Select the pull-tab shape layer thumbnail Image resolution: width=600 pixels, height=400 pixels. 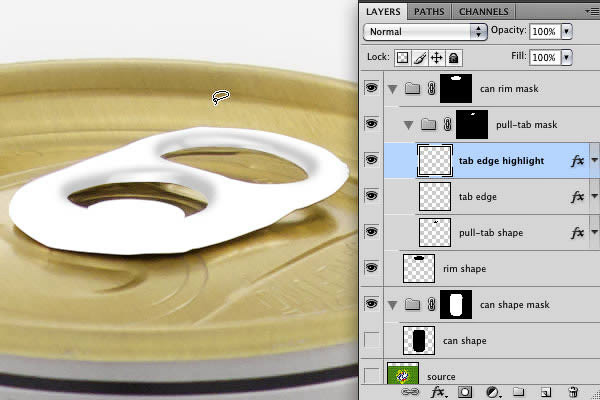pos(435,233)
